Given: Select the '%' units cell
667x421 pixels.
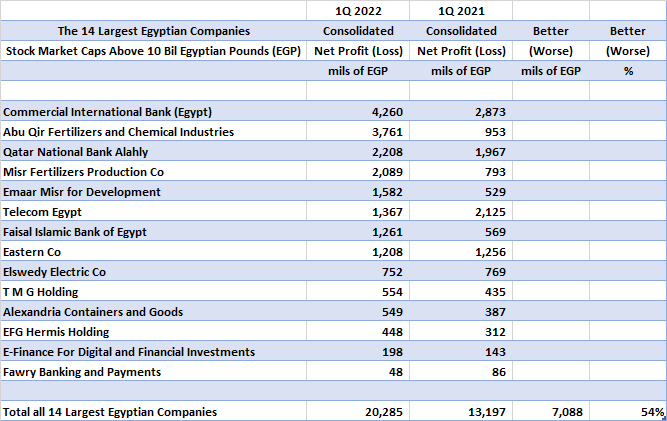Looking at the screenshot, I should [x=628, y=71].
